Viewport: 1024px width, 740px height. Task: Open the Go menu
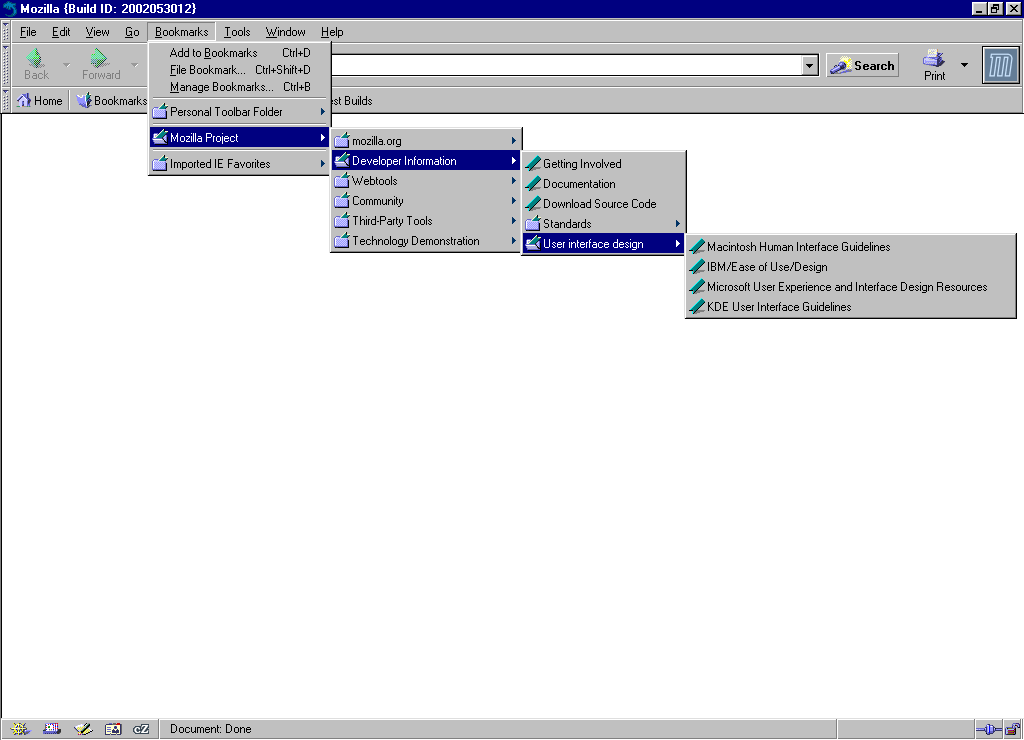132,31
